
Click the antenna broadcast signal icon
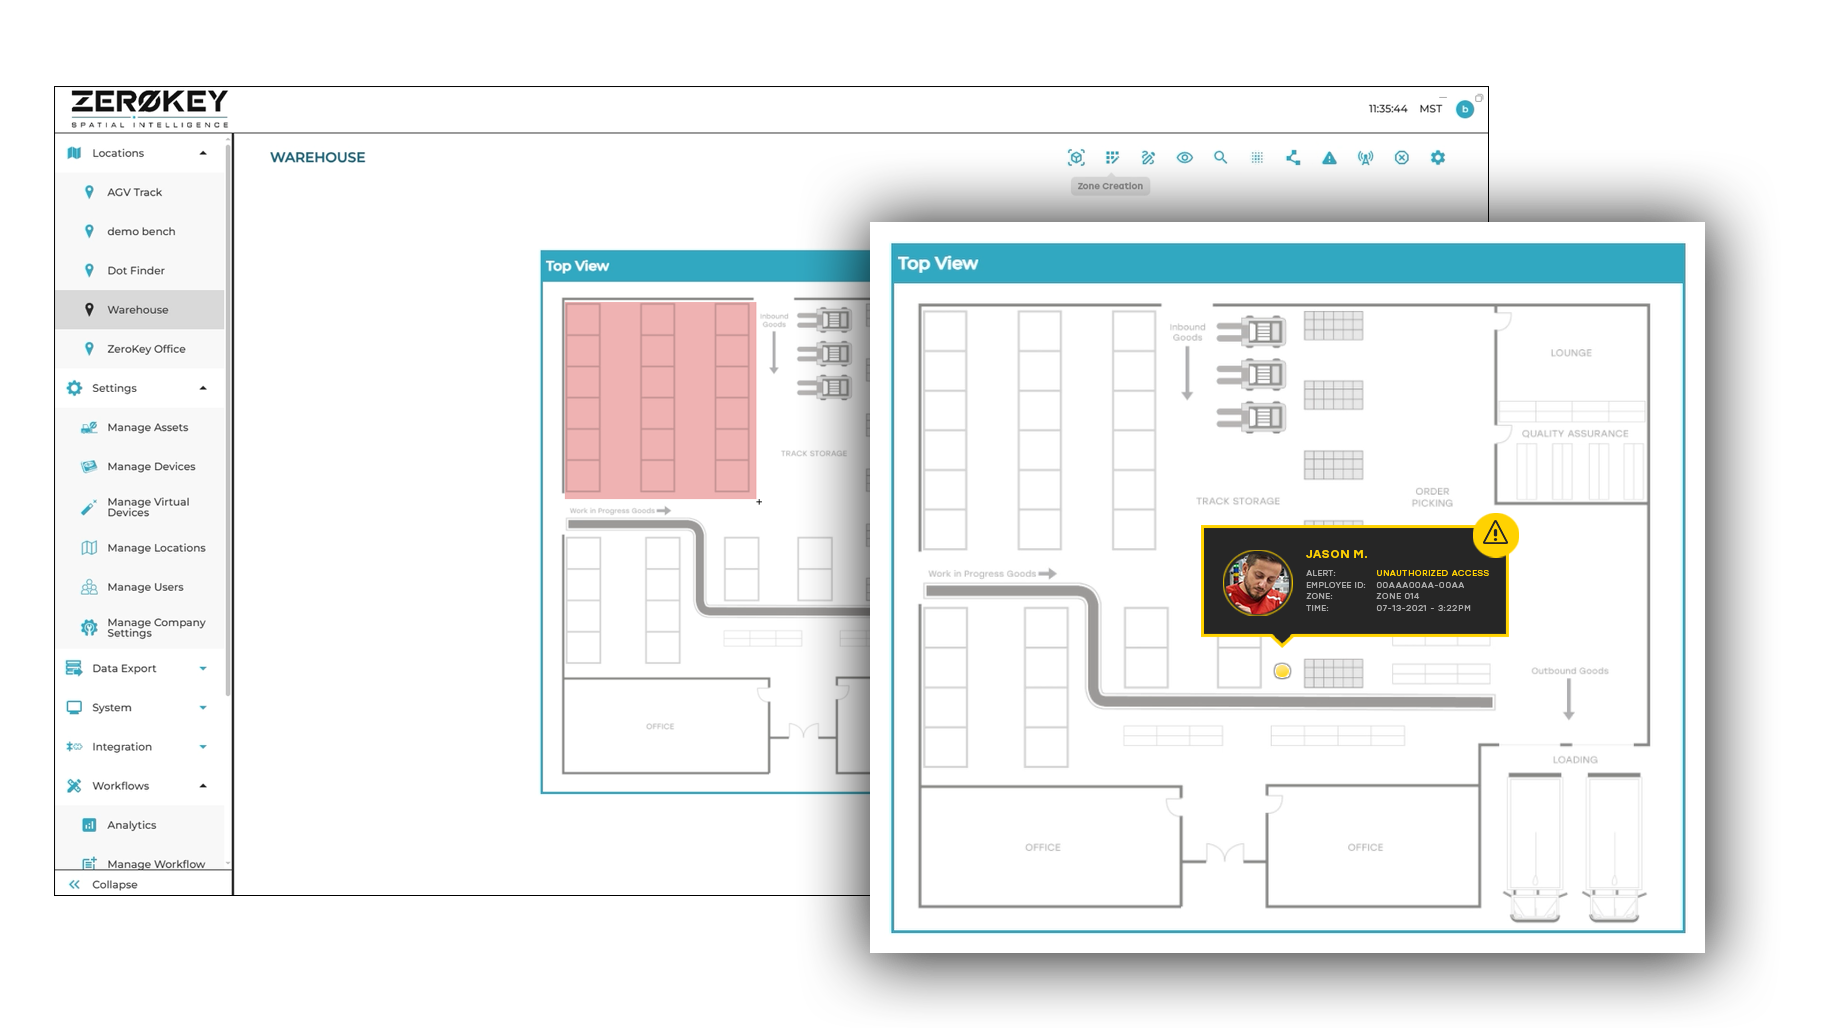click(x=1365, y=158)
